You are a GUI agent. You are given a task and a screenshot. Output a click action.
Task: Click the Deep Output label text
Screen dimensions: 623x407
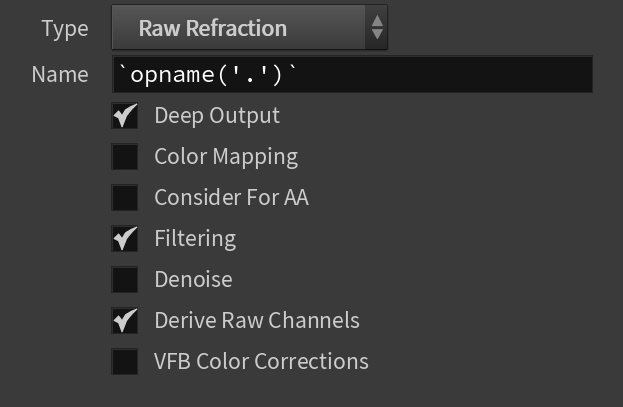[217, 116]
